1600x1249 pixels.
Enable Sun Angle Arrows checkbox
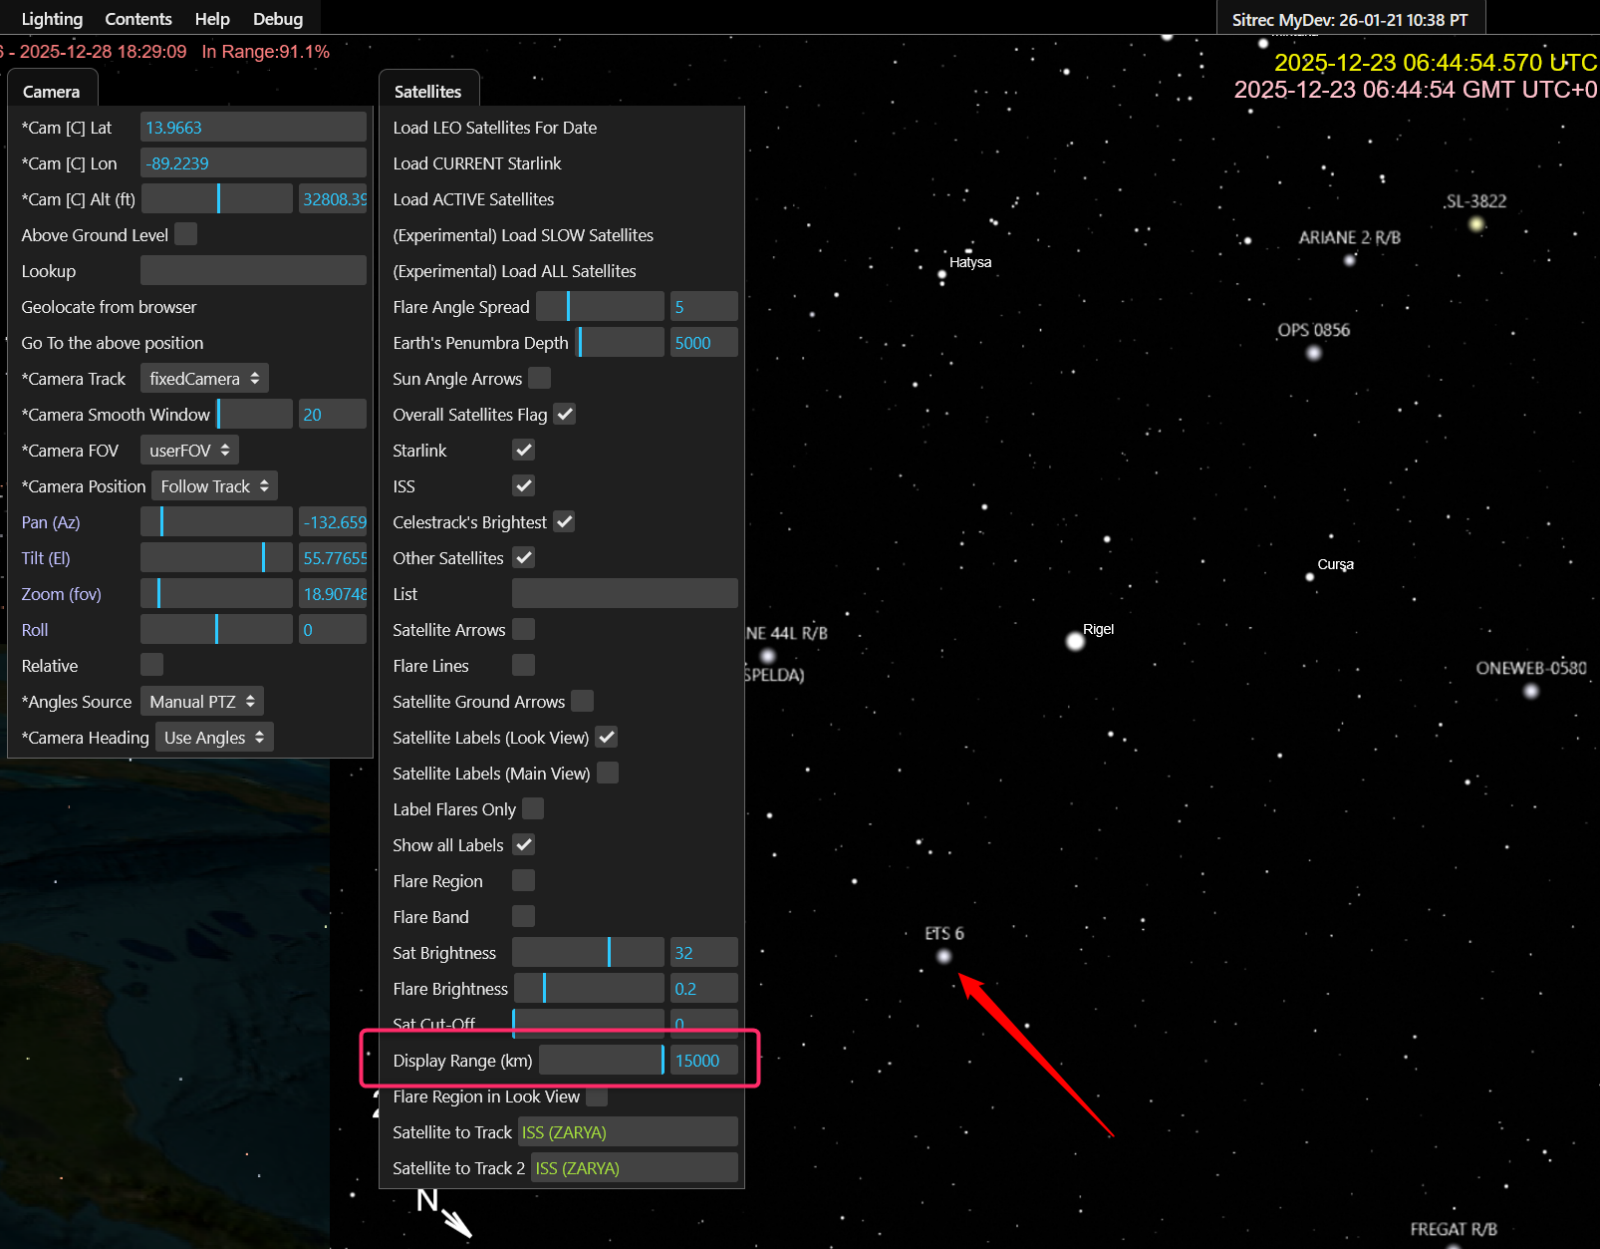coord(539,378)
